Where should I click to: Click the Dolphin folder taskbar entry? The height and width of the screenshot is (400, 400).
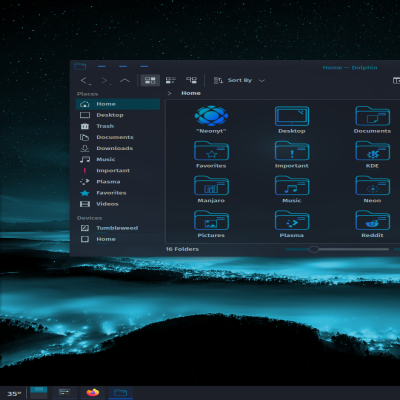pos(120,393)
